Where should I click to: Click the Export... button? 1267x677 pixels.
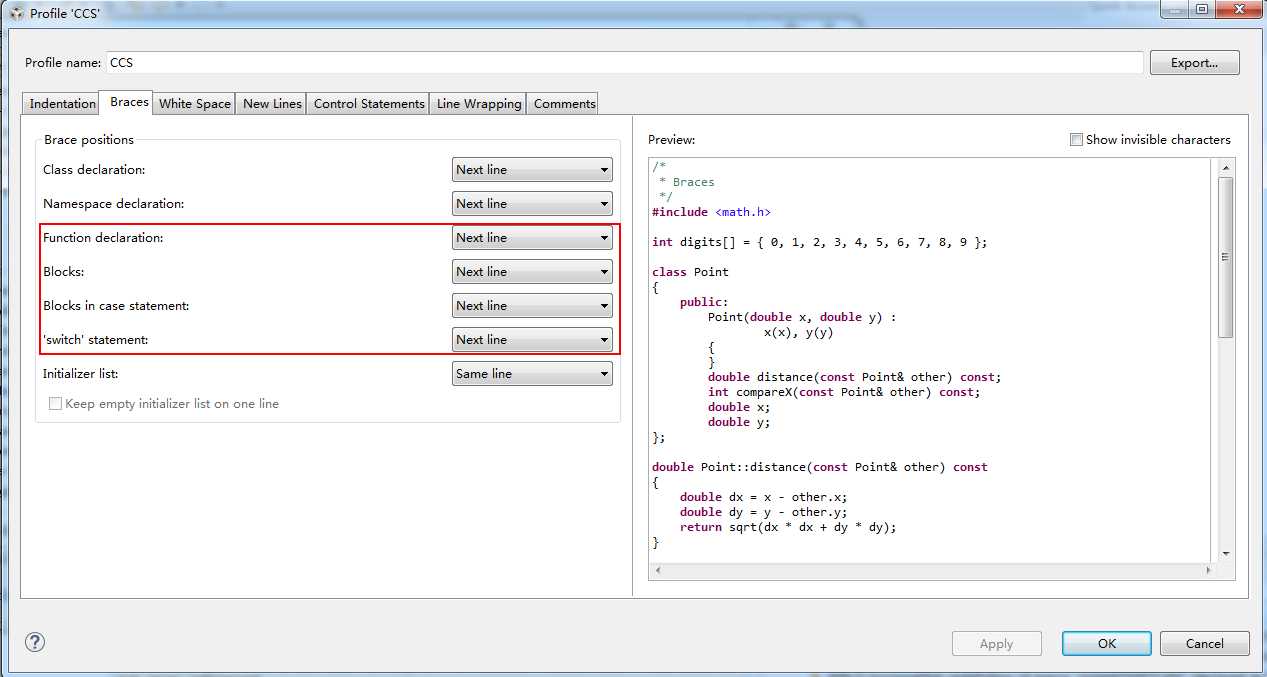tap(1194, 62)
